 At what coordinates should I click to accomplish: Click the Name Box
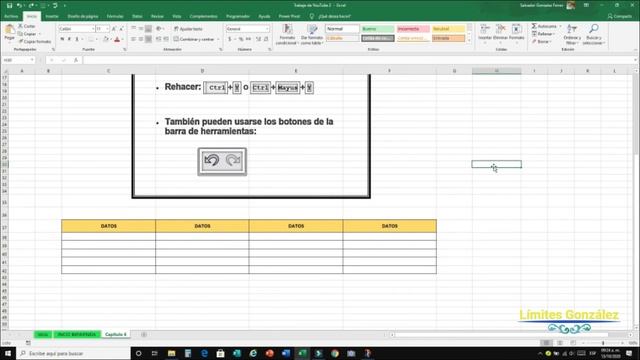point(18,60)
